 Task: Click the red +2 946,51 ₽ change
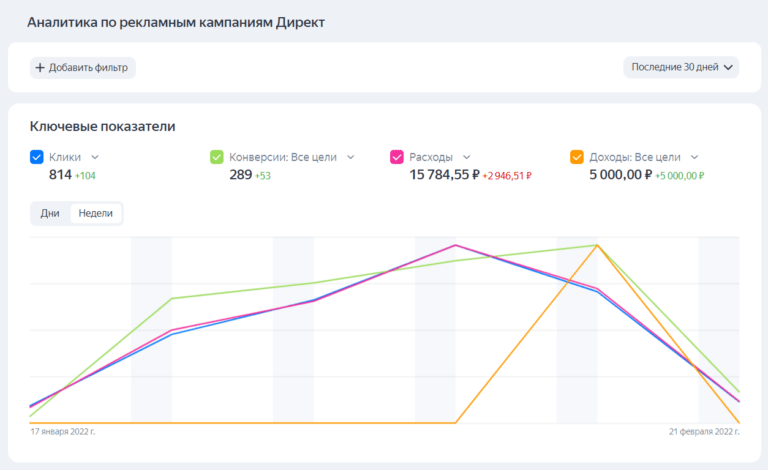pyautogui.click(x=506, y=176)
